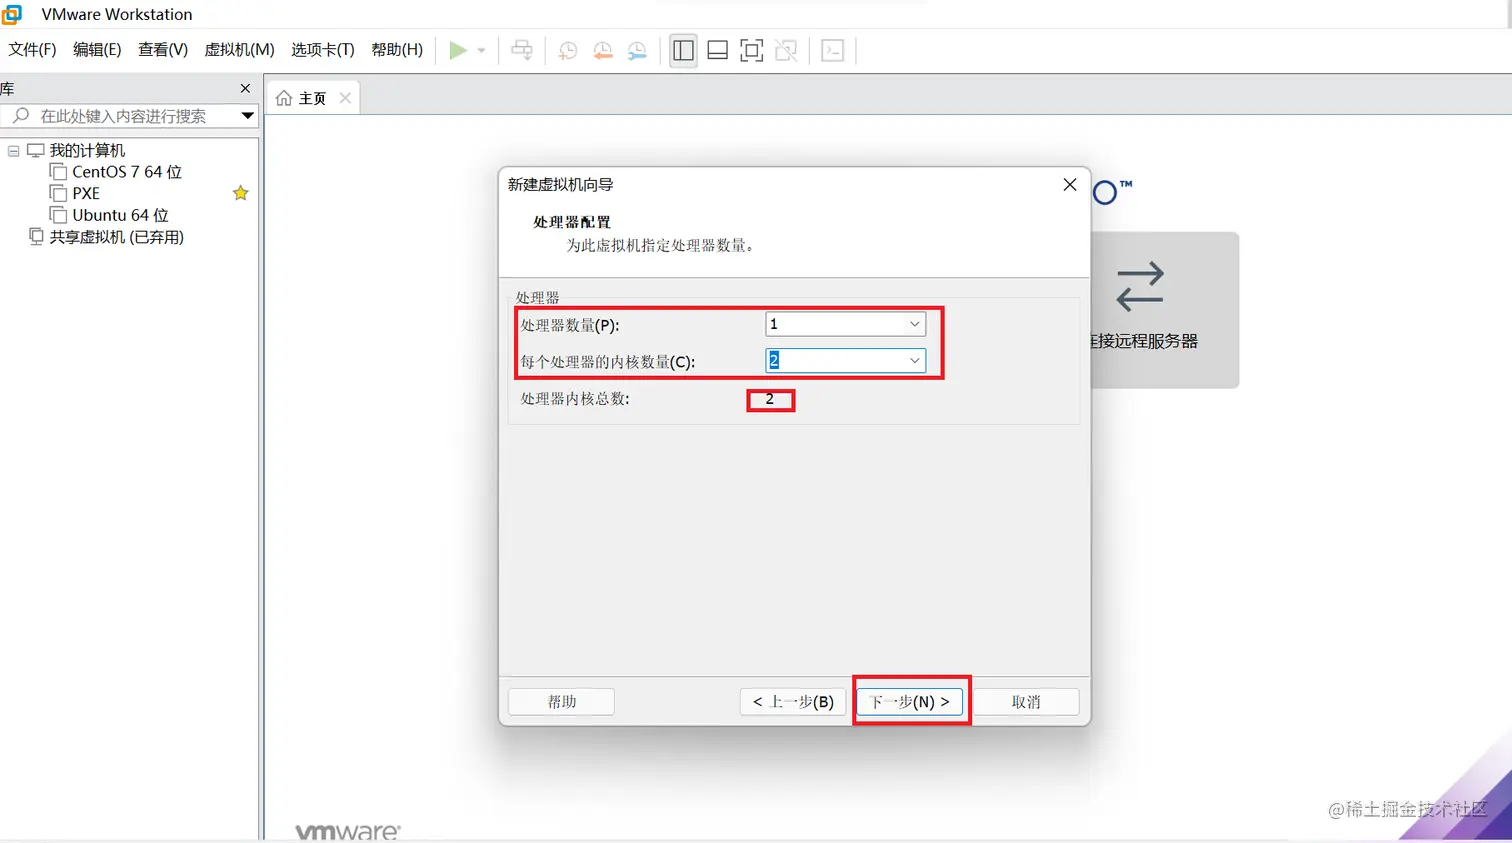Revert to previous snapshot icon
Screen dimensions: 1512x843
coord(603,50)
